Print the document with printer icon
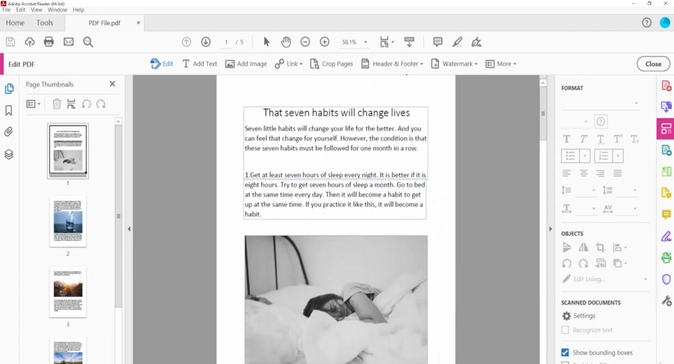This screenshot has height=364, width=674. (x=49, y=42)
